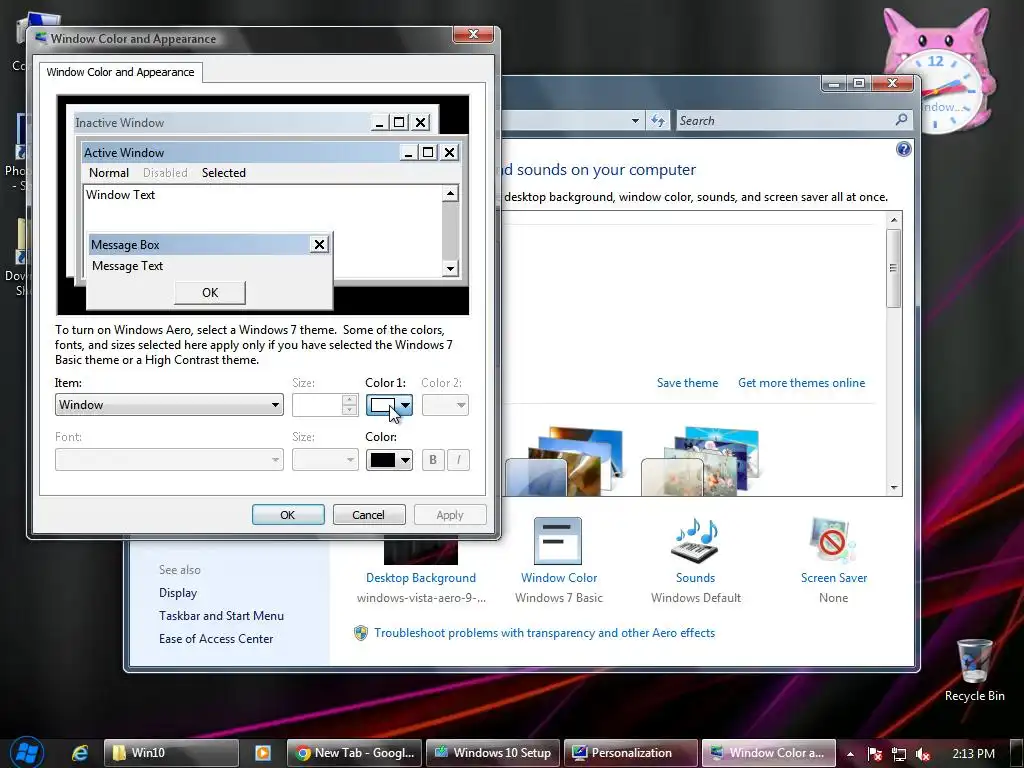Click the OK button in Message Box preview

click(210, 293)
